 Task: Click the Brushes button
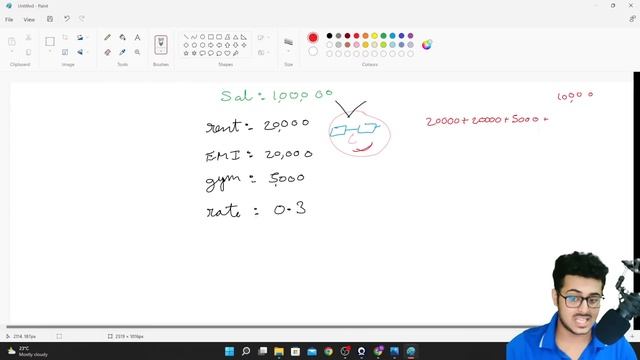pyautogui.click(x=161, y=45)
